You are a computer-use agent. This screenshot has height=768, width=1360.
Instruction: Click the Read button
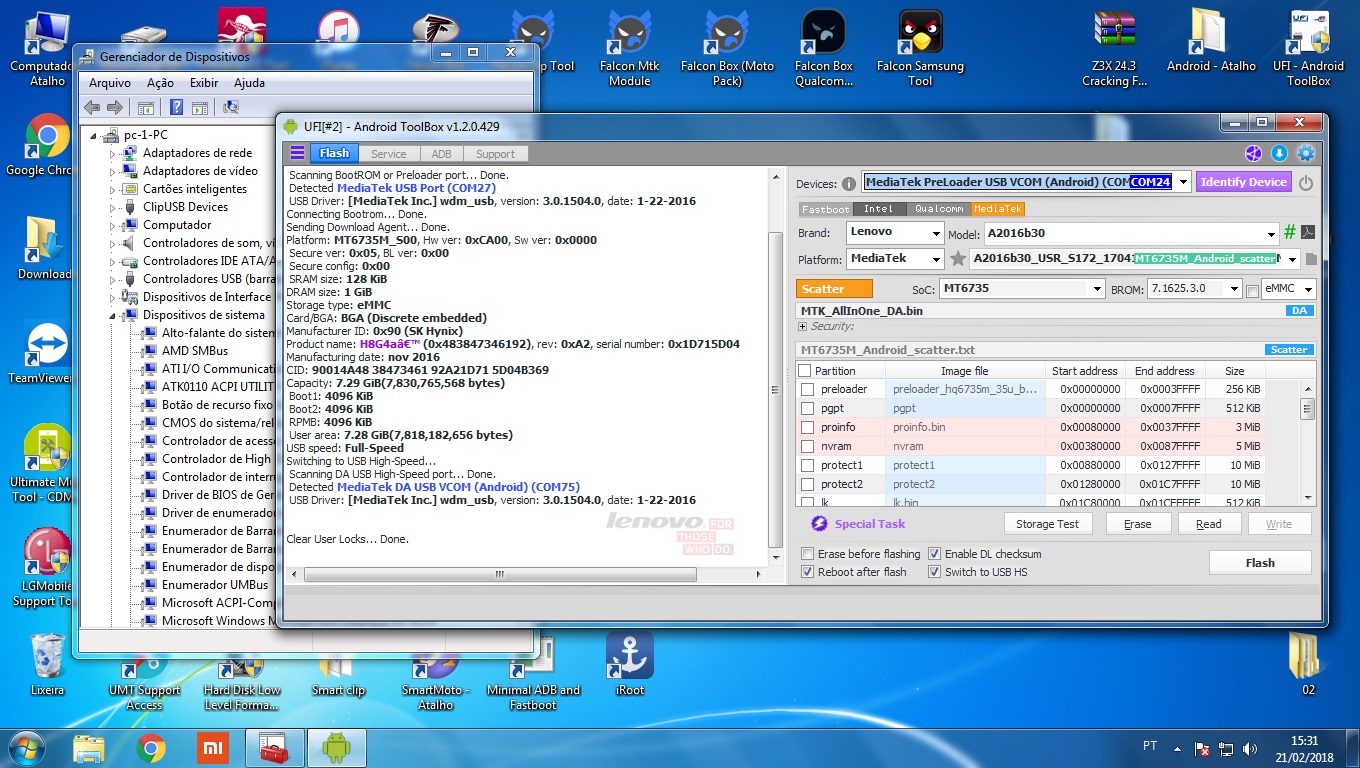coord(1208,524)
